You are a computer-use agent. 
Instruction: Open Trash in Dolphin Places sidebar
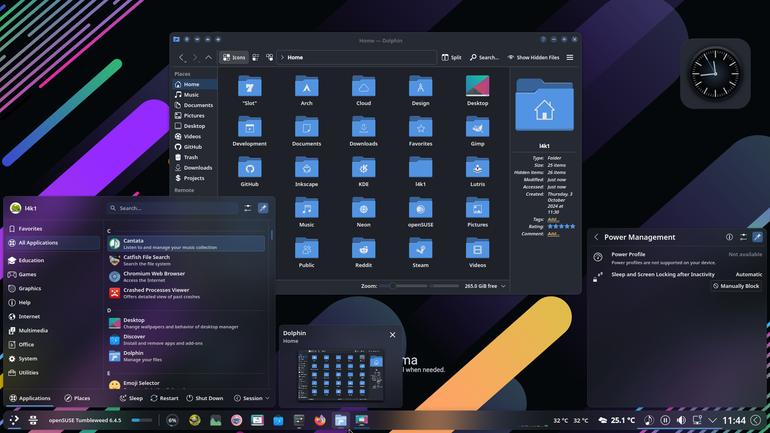(x=194, y=157)
